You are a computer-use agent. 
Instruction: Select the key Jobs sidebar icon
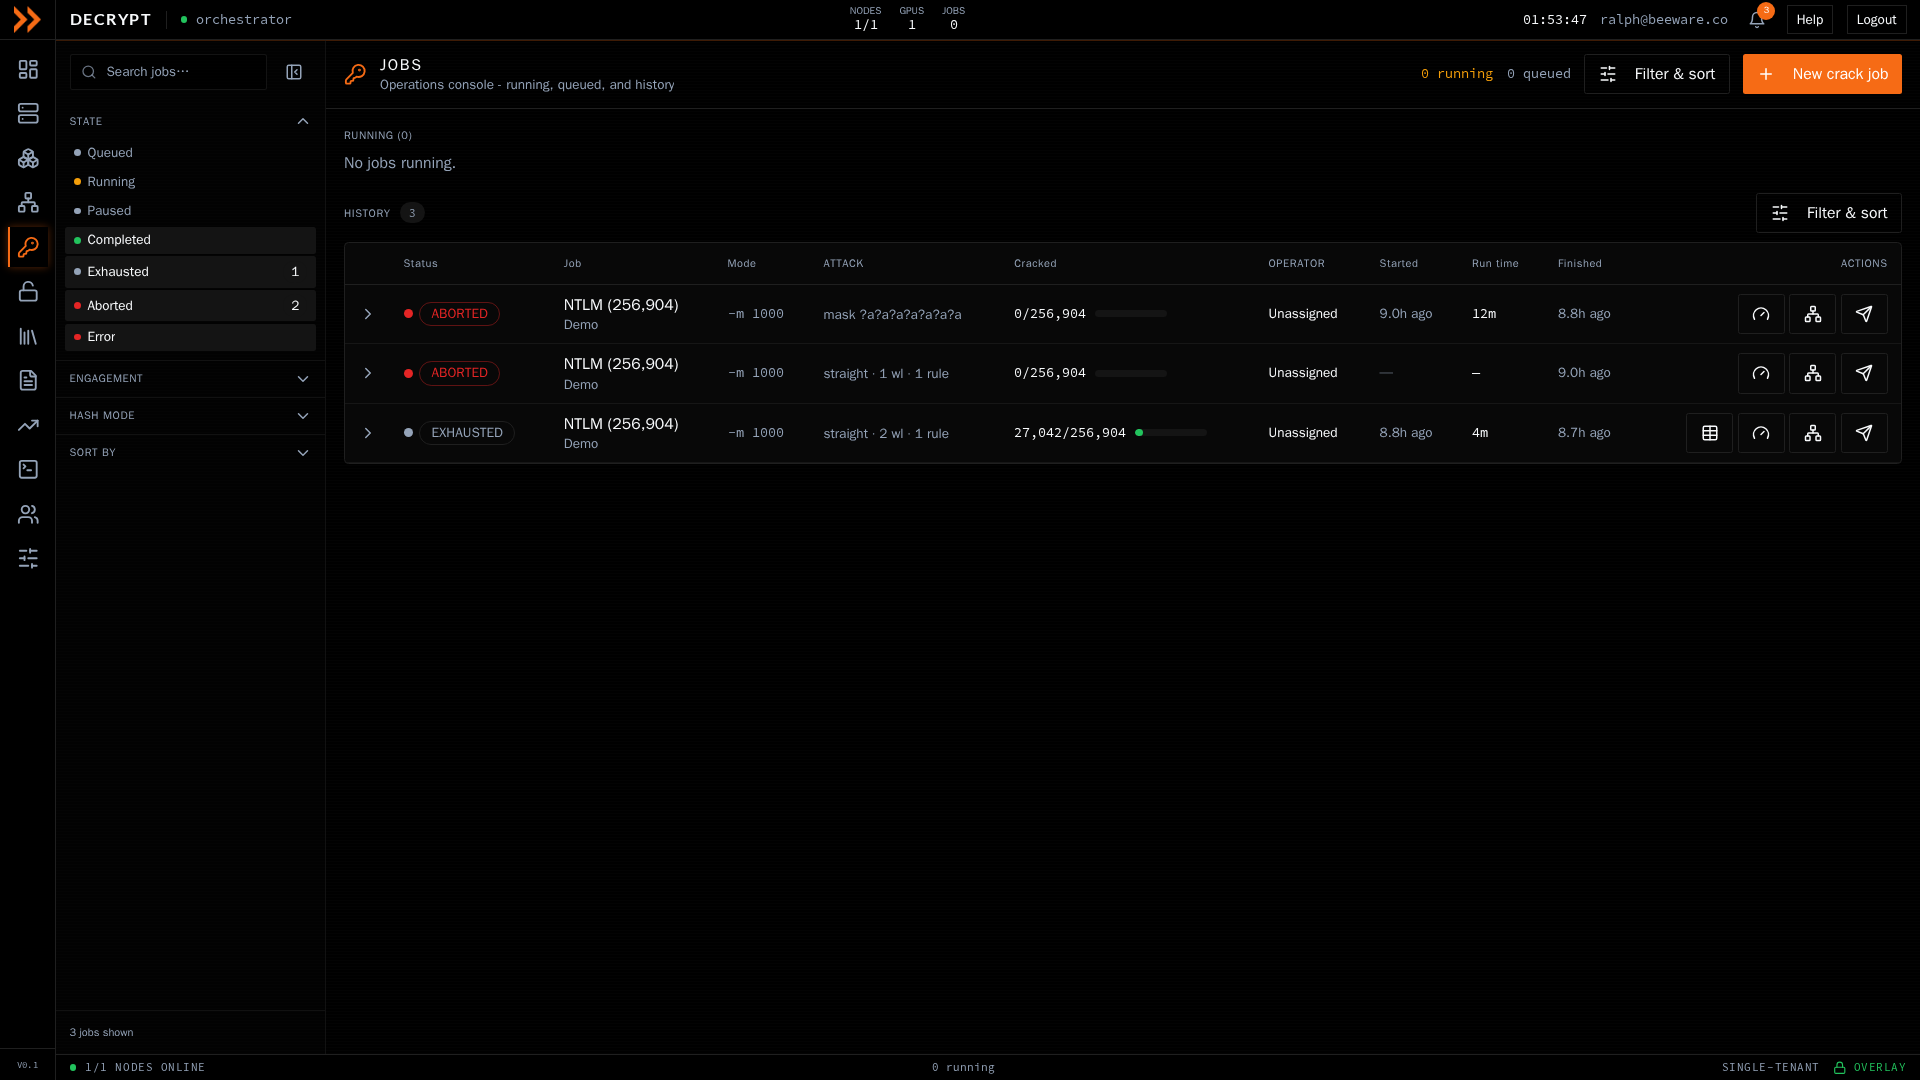(x=28, y=247)
